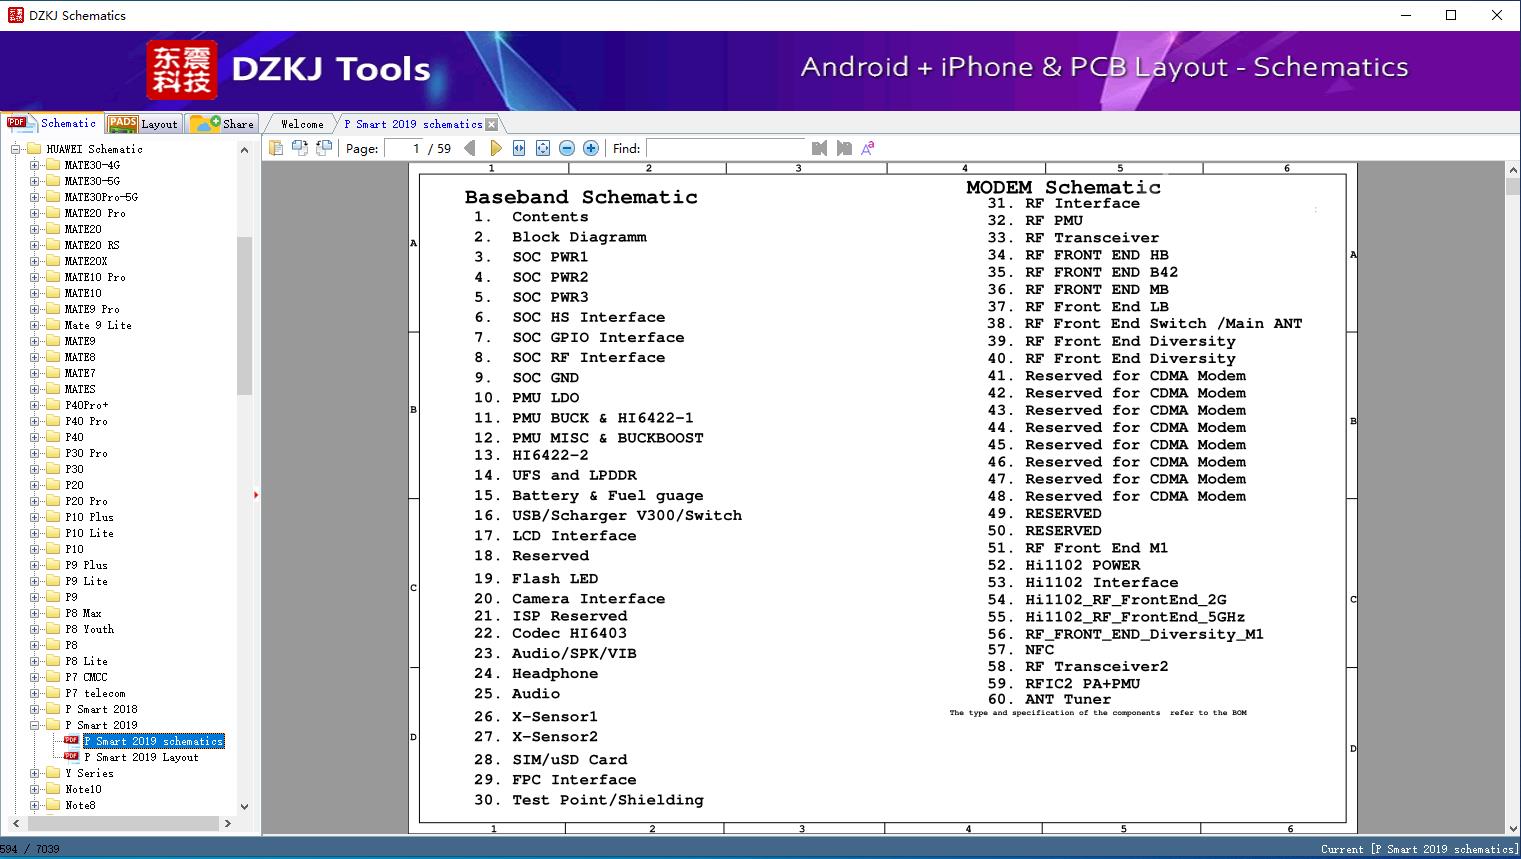Image resolution: width=1521 pixels, height=859 pixels.
Task: Click the tree panel scroll-up arrow
Action: tap(244, 150)
